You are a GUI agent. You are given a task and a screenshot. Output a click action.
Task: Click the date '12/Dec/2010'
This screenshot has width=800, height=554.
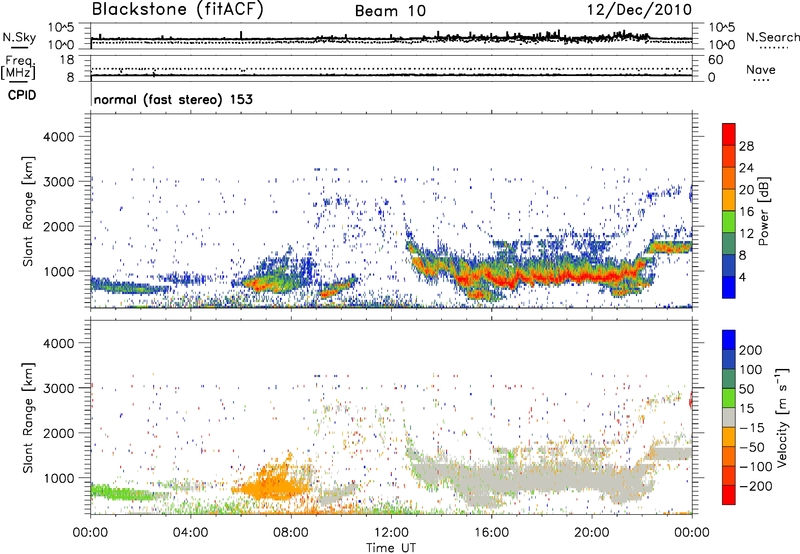coord(639,10)
